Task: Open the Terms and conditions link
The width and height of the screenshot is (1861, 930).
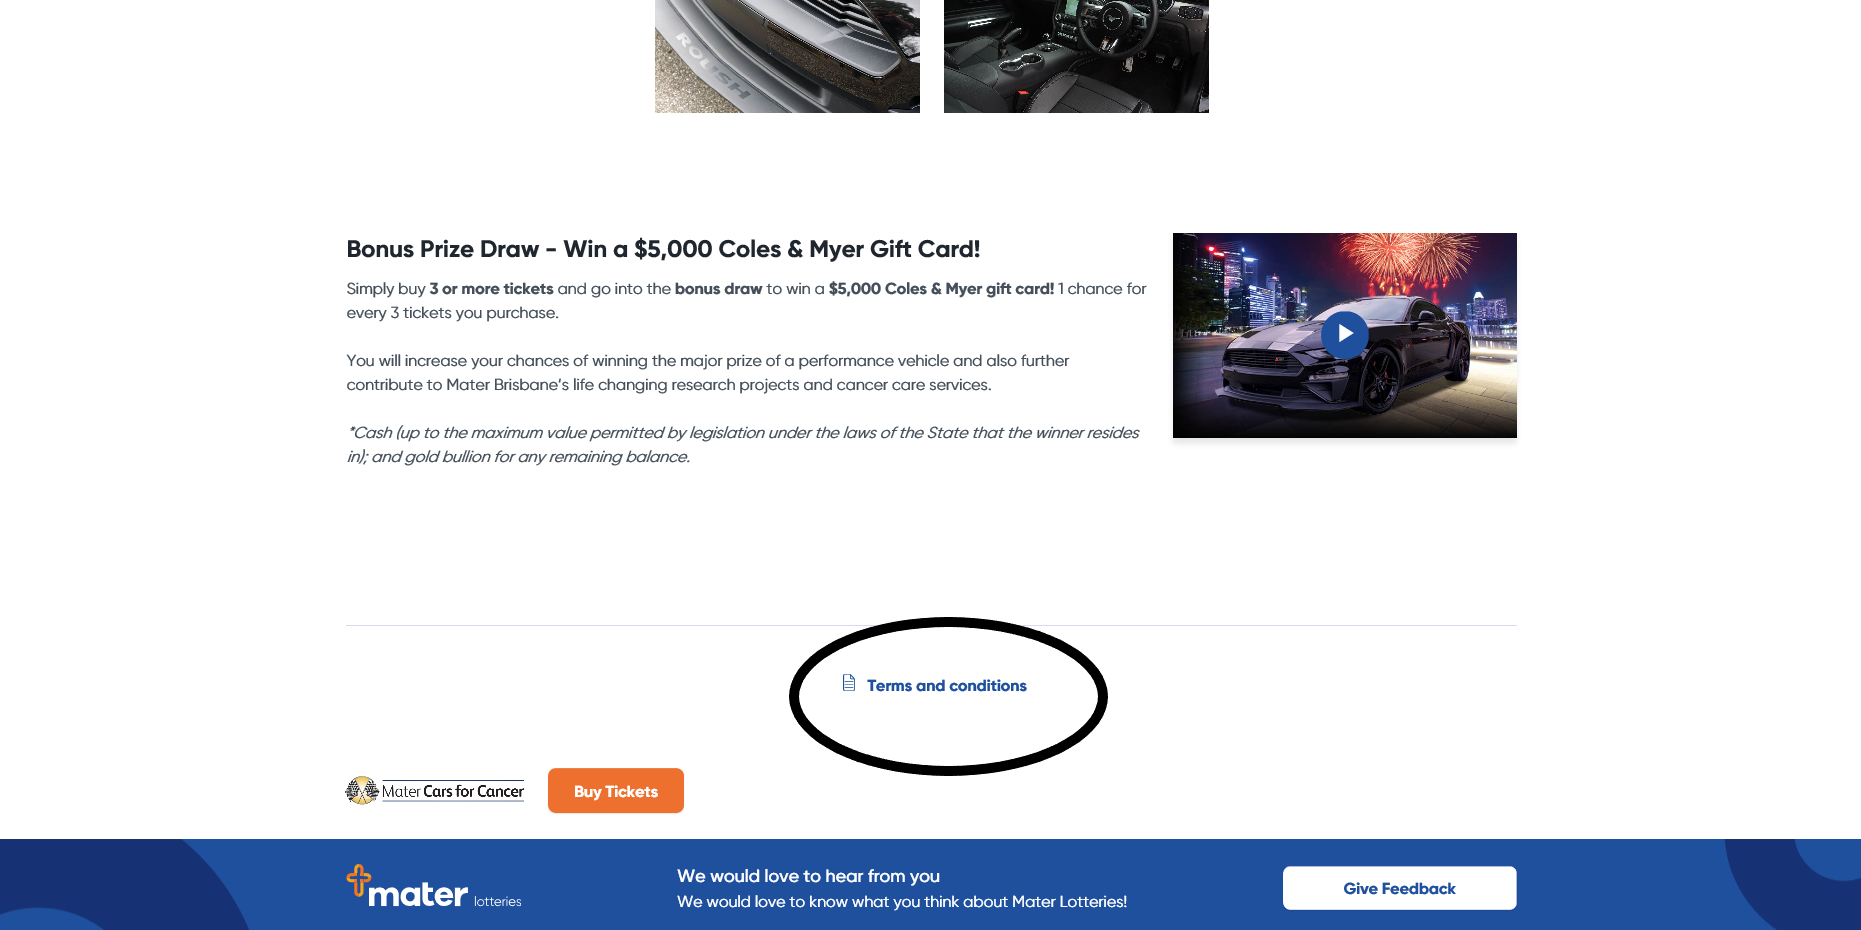Action: coord(946,686)
